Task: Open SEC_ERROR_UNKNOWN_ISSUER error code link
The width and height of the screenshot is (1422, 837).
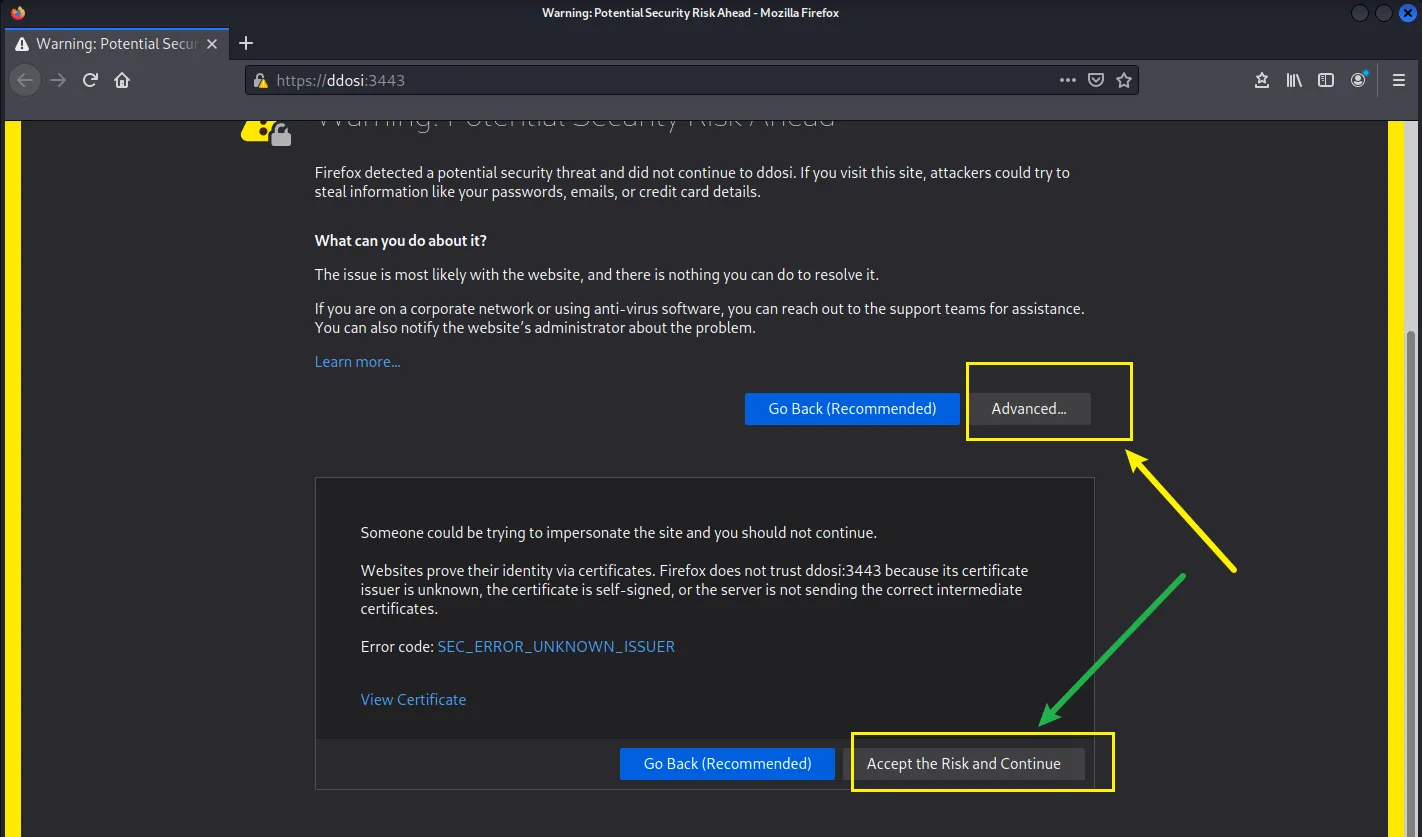Action: (556, 647)
